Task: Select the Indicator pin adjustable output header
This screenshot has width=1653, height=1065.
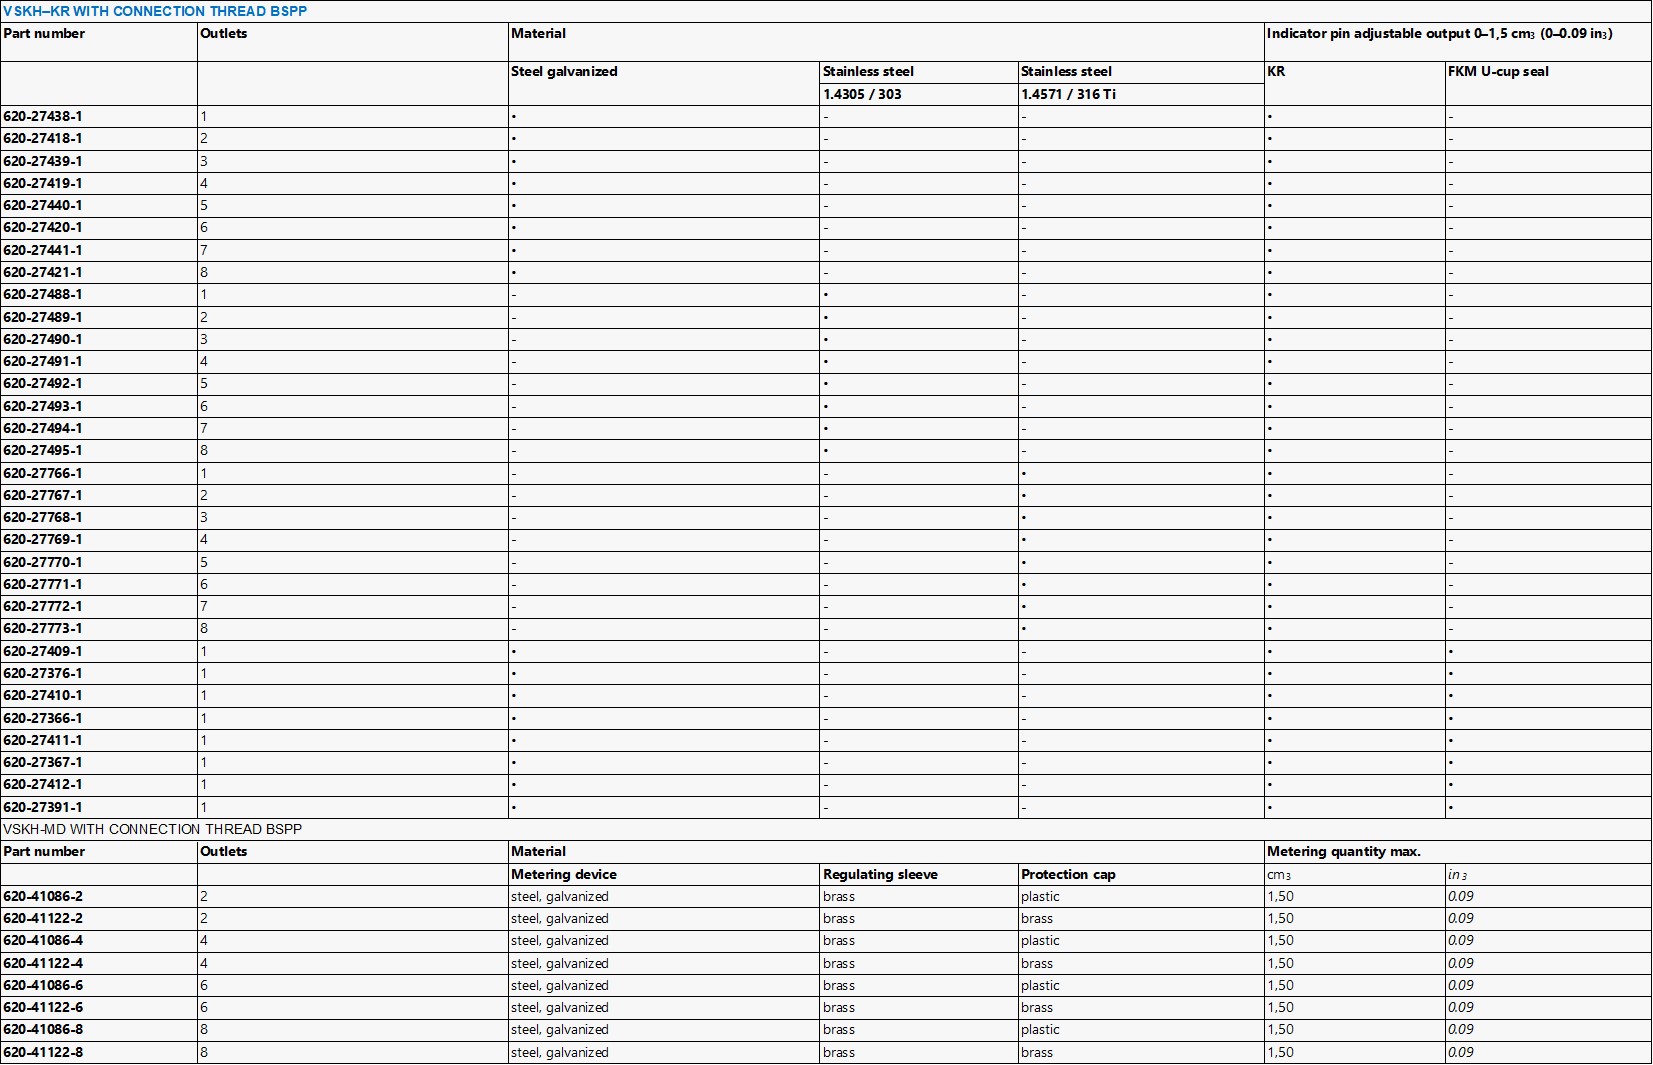Action: click(x=1438, y=34)
